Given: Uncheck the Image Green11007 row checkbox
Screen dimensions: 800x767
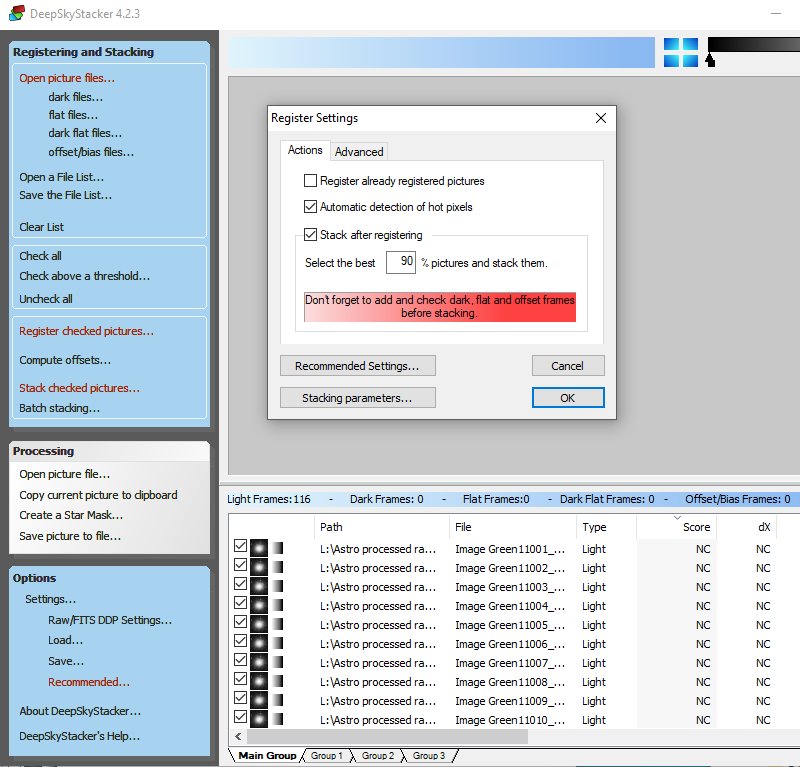Looking at the screenshot, I should pos(240,659).
